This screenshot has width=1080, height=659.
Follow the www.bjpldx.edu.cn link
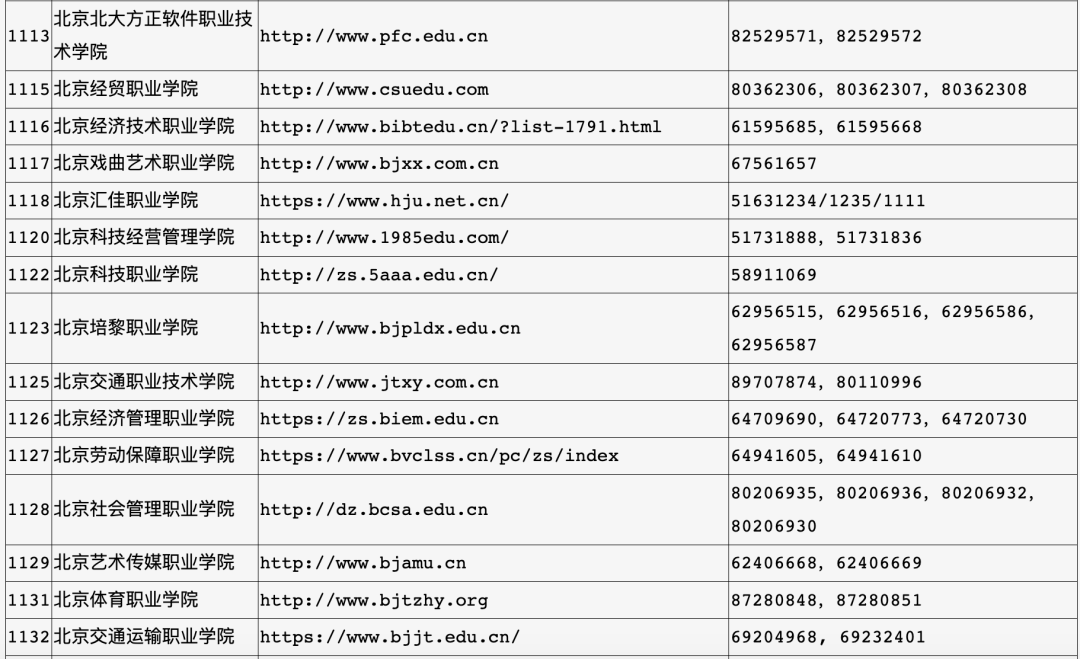tap(390, 328)
